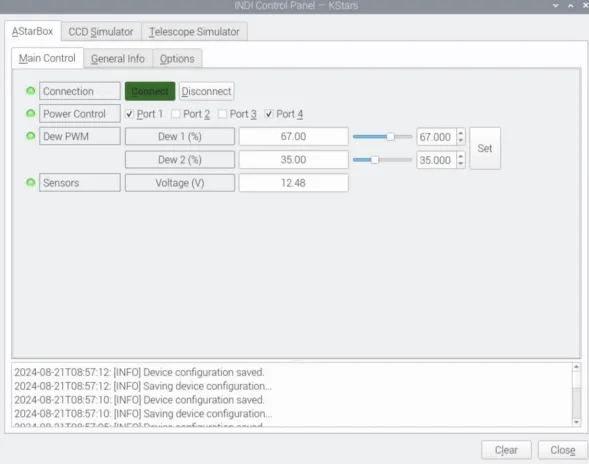Click the Sensors property label
This screenshot has height=464, width=589.
(x=80, y=183)
